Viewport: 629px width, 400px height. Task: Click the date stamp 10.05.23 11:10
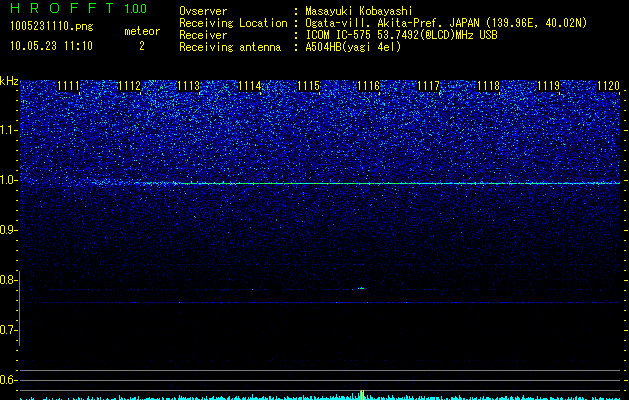[x=51, y=46]
